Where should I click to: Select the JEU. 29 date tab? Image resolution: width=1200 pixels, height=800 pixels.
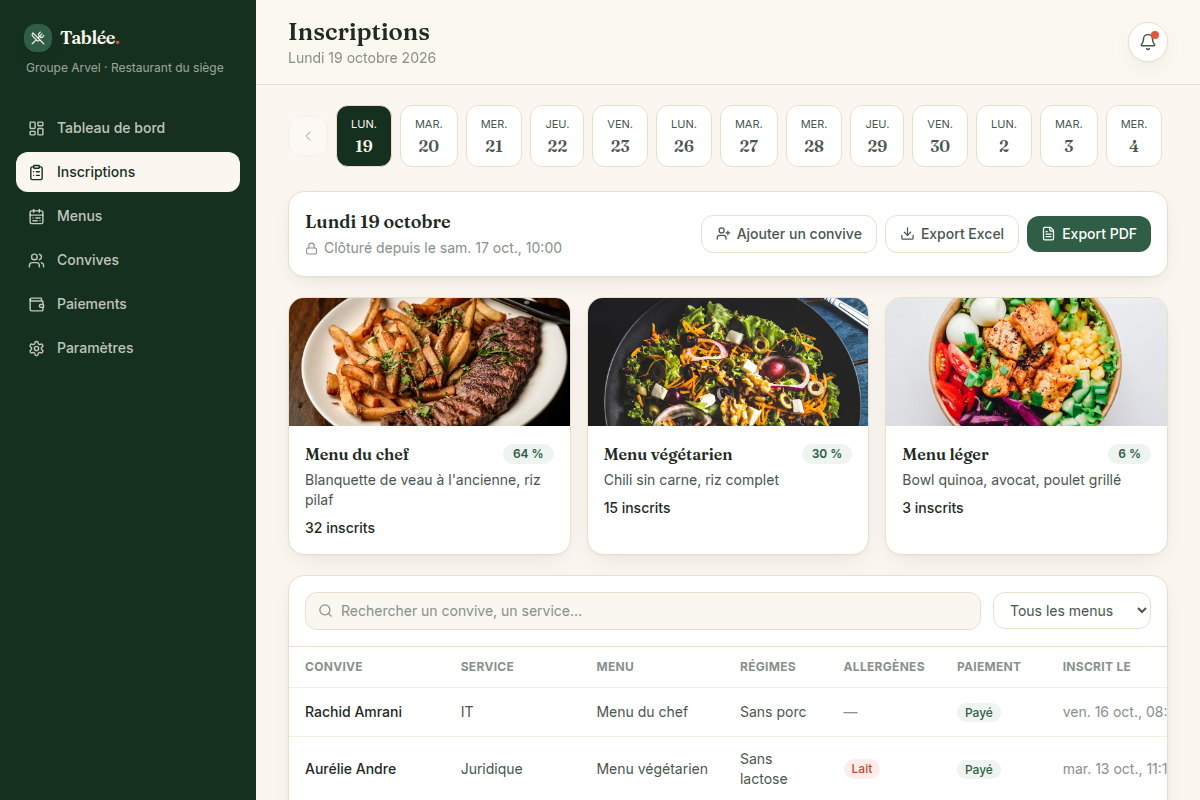877,136
